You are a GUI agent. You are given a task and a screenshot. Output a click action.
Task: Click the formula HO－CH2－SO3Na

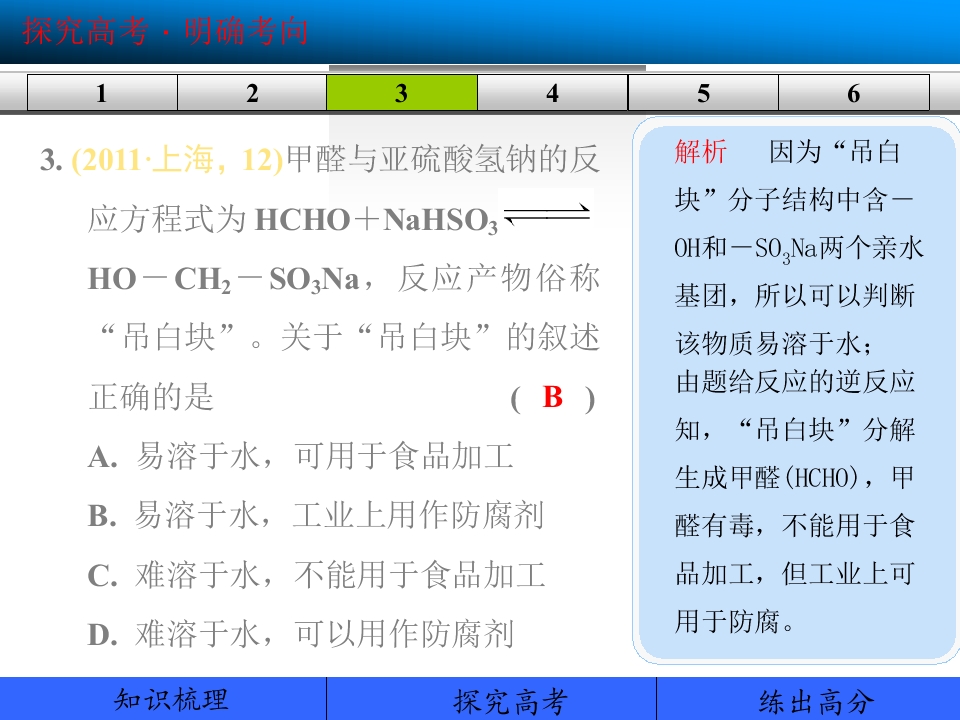point(223,279)
